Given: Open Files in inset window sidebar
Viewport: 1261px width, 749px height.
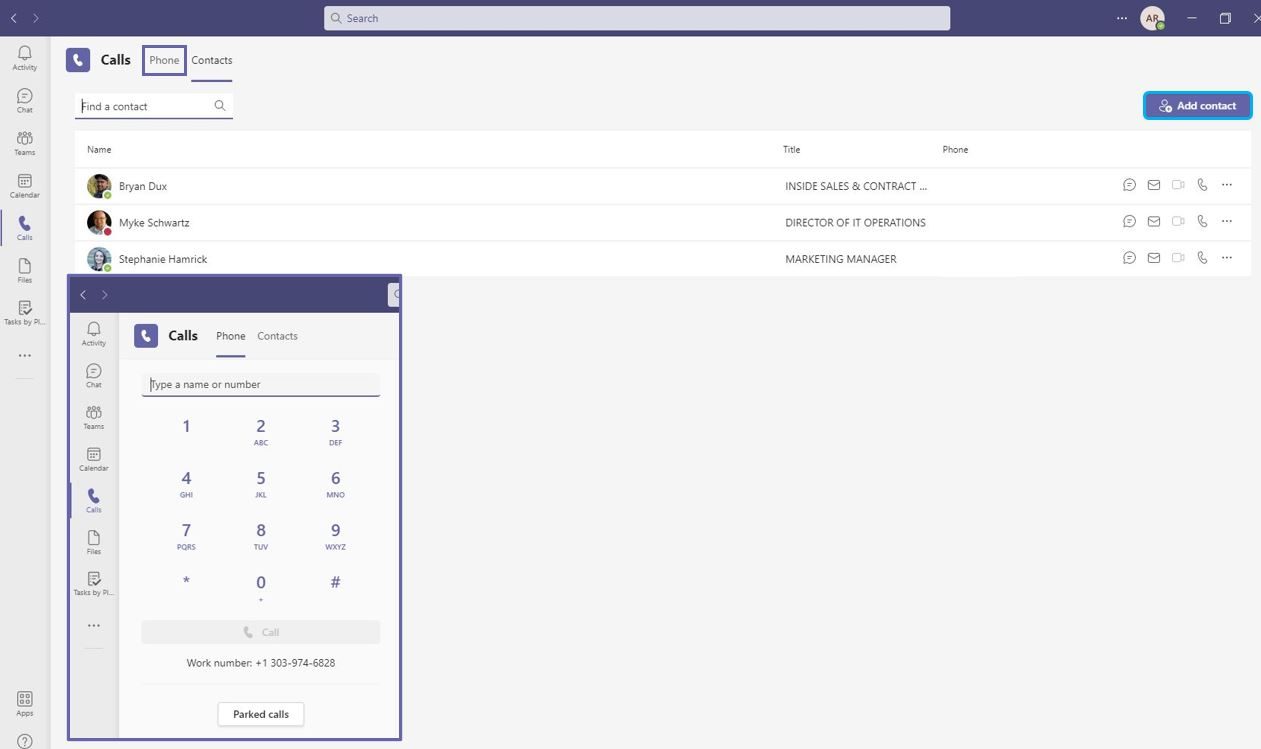Looking at the screenshot, I should [x=94, y=542].
